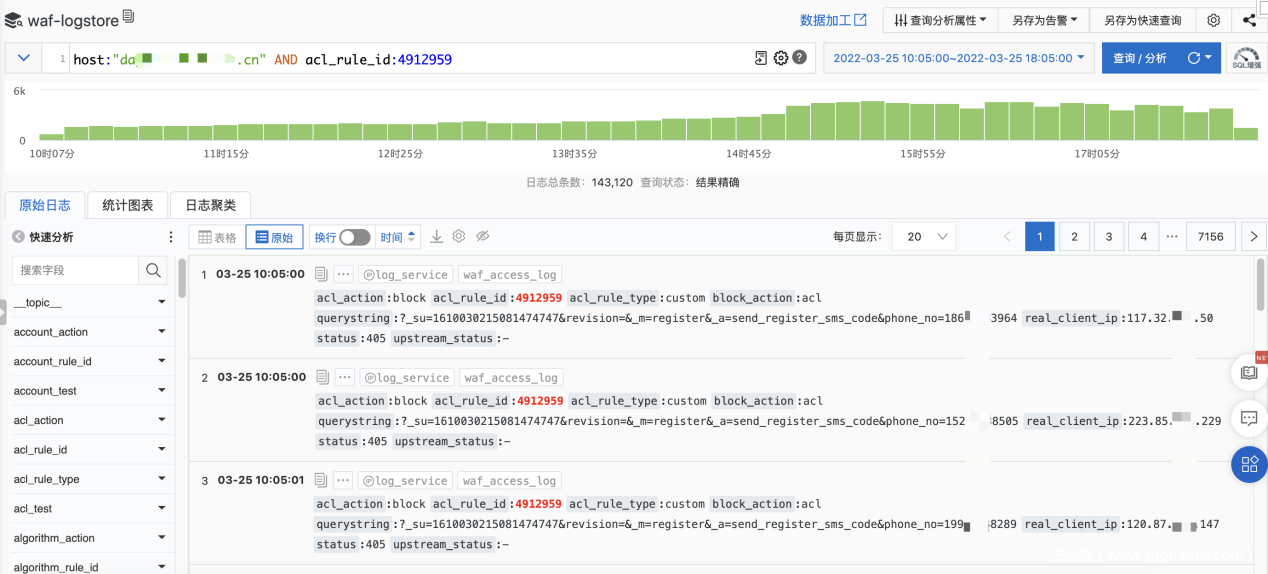
Task: Click the search icon in field search
Action: click(153, 270)
